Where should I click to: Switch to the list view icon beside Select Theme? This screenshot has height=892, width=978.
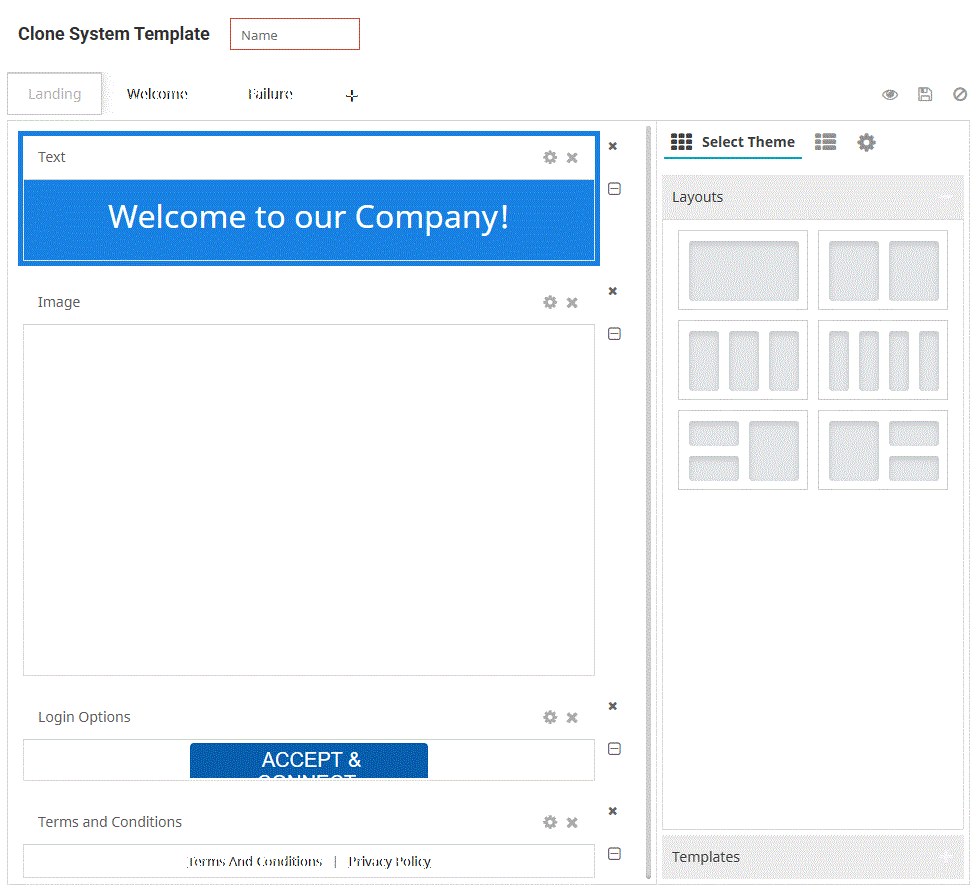click(x=825, y=142)
